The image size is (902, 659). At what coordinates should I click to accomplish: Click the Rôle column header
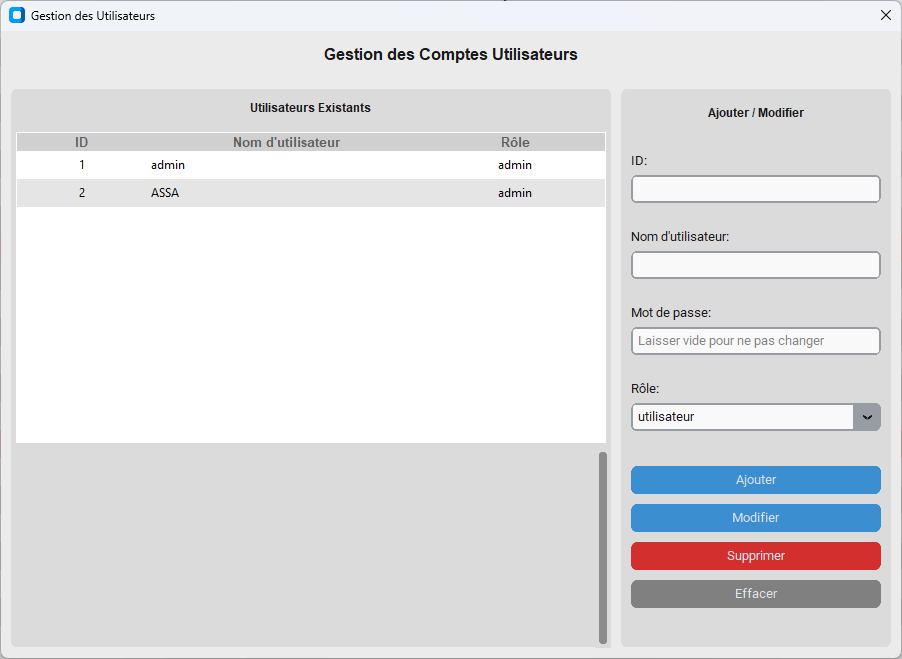coord(515,142)
